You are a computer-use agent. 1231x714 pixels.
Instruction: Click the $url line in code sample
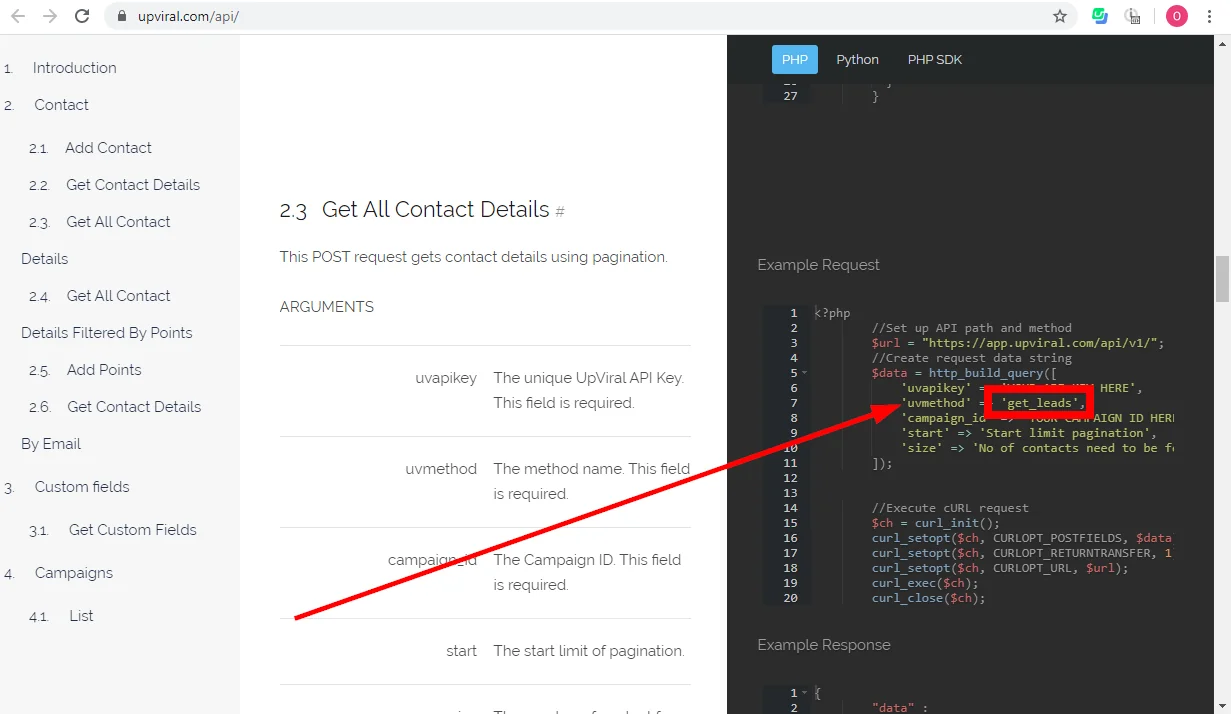1018,343
